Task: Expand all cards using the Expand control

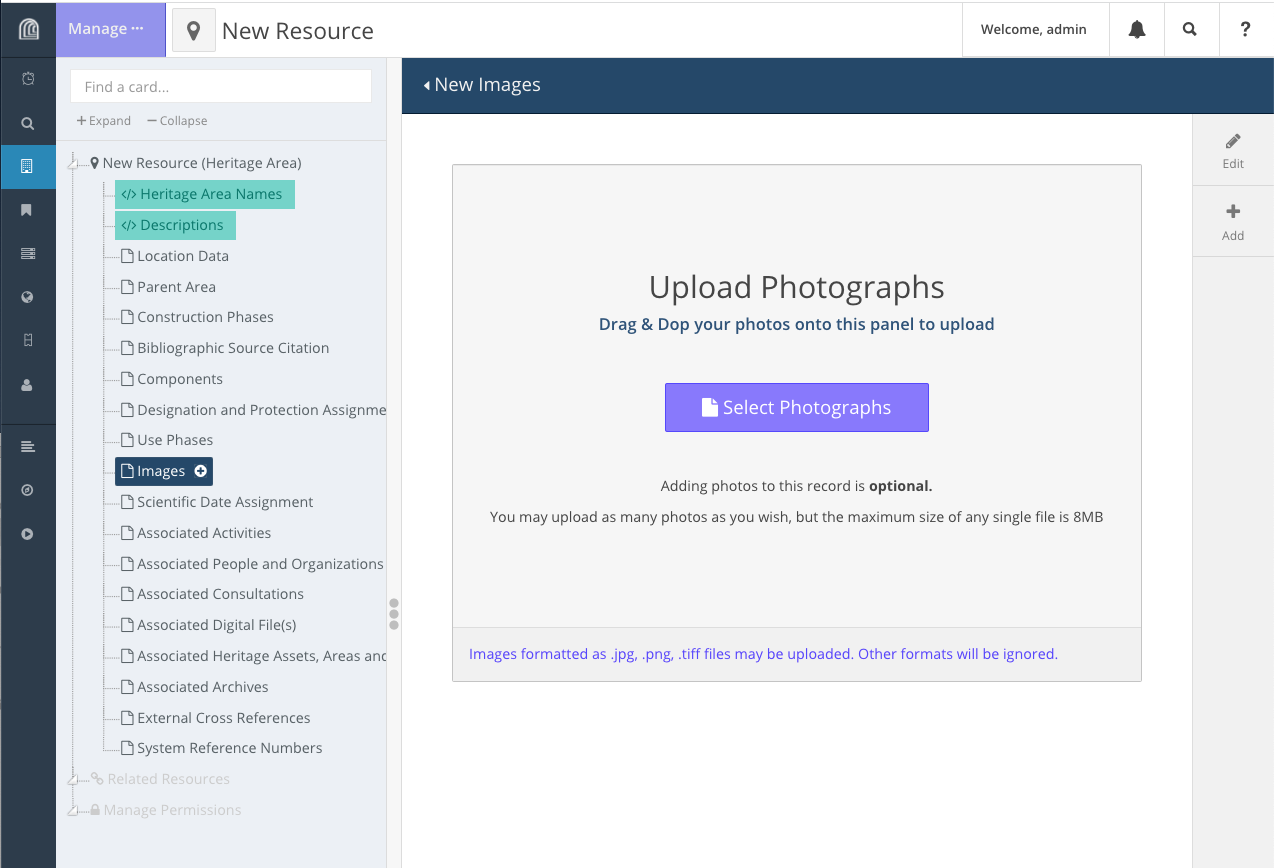Action: click(103, 120)
